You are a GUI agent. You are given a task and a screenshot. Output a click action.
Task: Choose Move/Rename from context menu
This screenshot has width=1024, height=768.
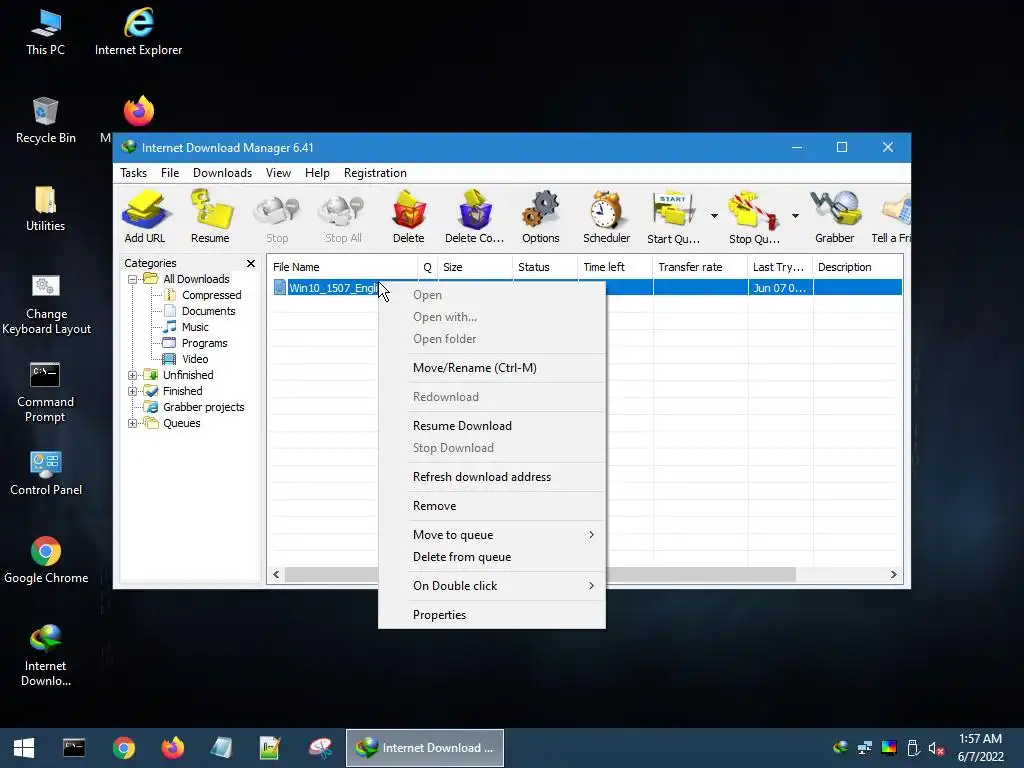492,368
